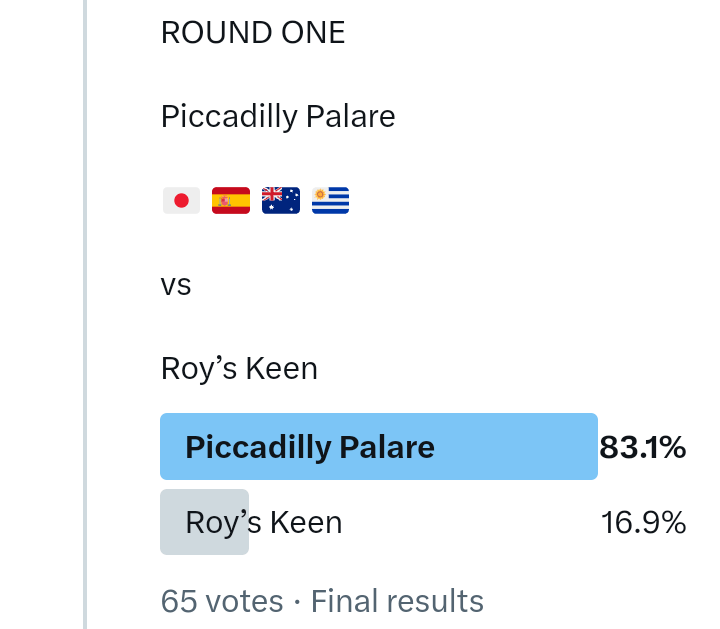720x629 pixels.
Task: Click the Japan flag emoji
Action: [181, 201]
